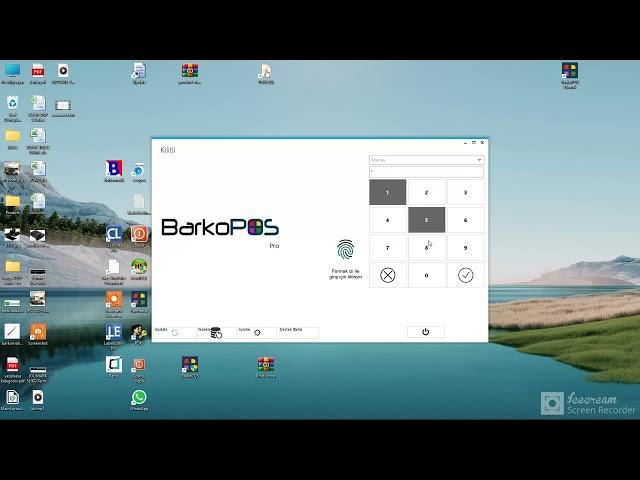Select the PDF file icon in top row
This screenshot has width=640, height=480.
click(38, 73)
